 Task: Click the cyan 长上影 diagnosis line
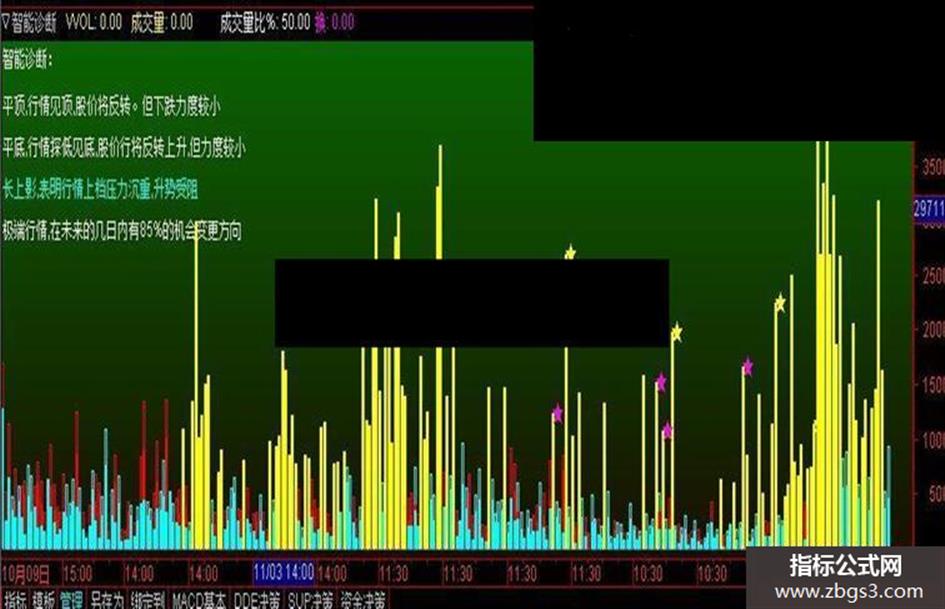pyautogui.click(x=100, y=189)
